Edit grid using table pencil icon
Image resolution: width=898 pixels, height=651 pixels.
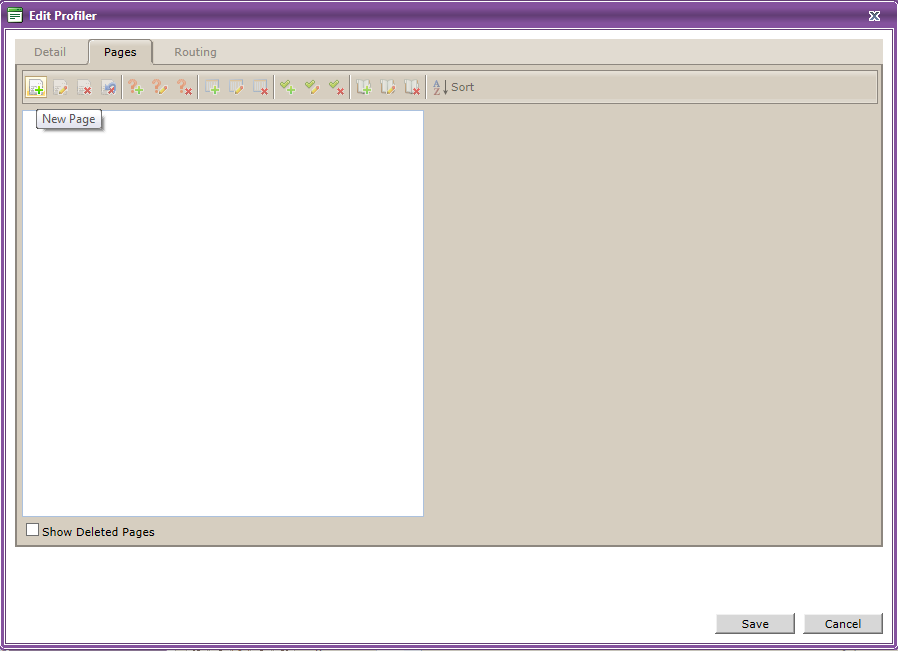pyautogui.click(x=236, y=87)
